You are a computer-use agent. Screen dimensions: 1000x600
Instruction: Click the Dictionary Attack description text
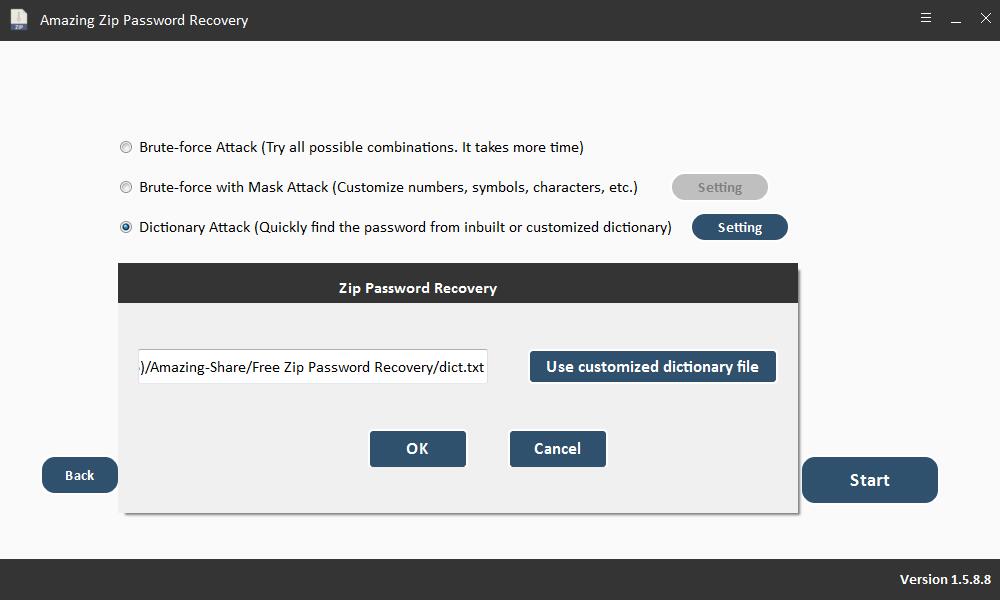405,227
